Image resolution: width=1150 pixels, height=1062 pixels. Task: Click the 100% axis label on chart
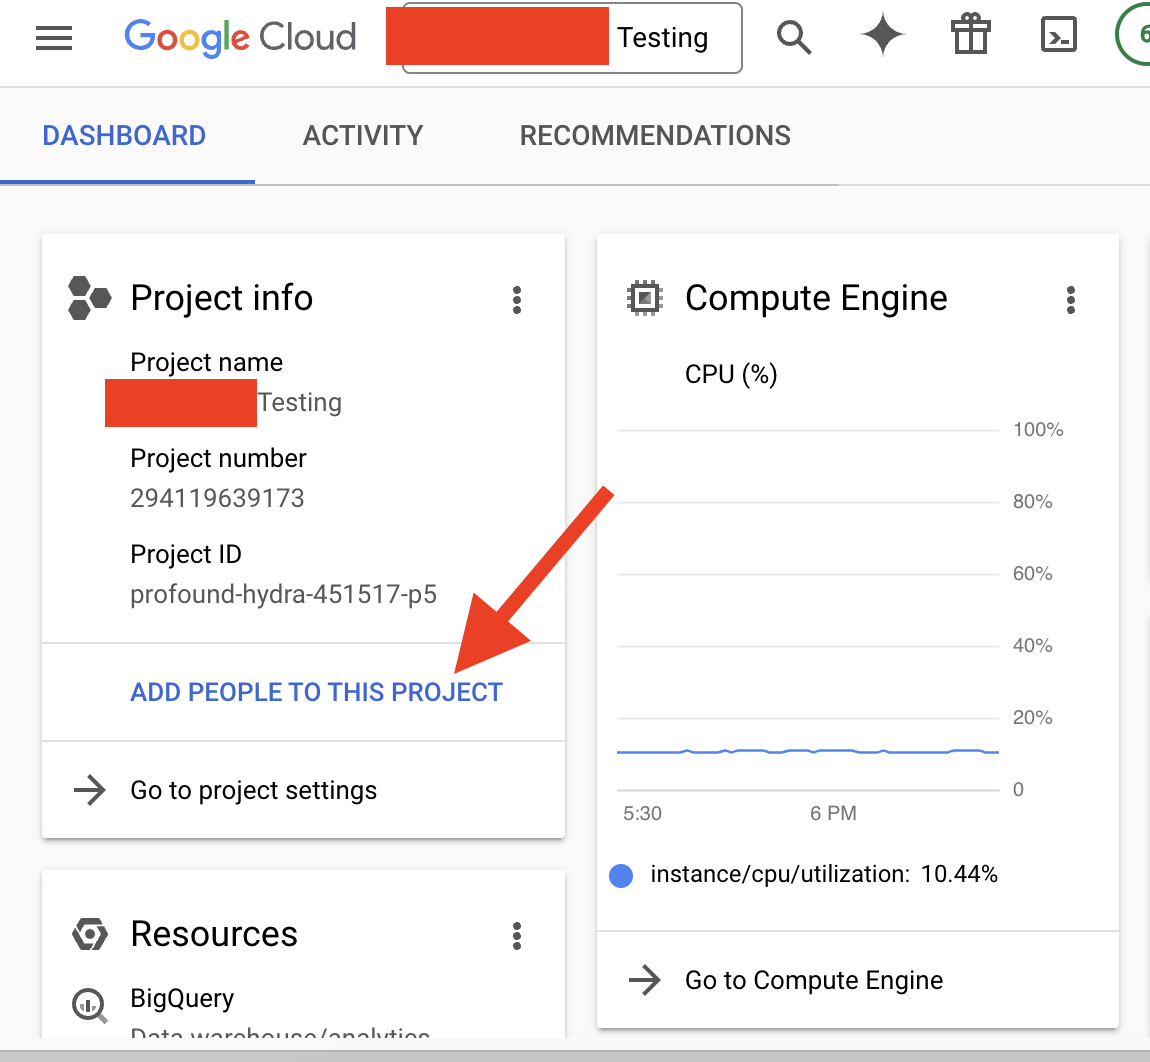1038,429
